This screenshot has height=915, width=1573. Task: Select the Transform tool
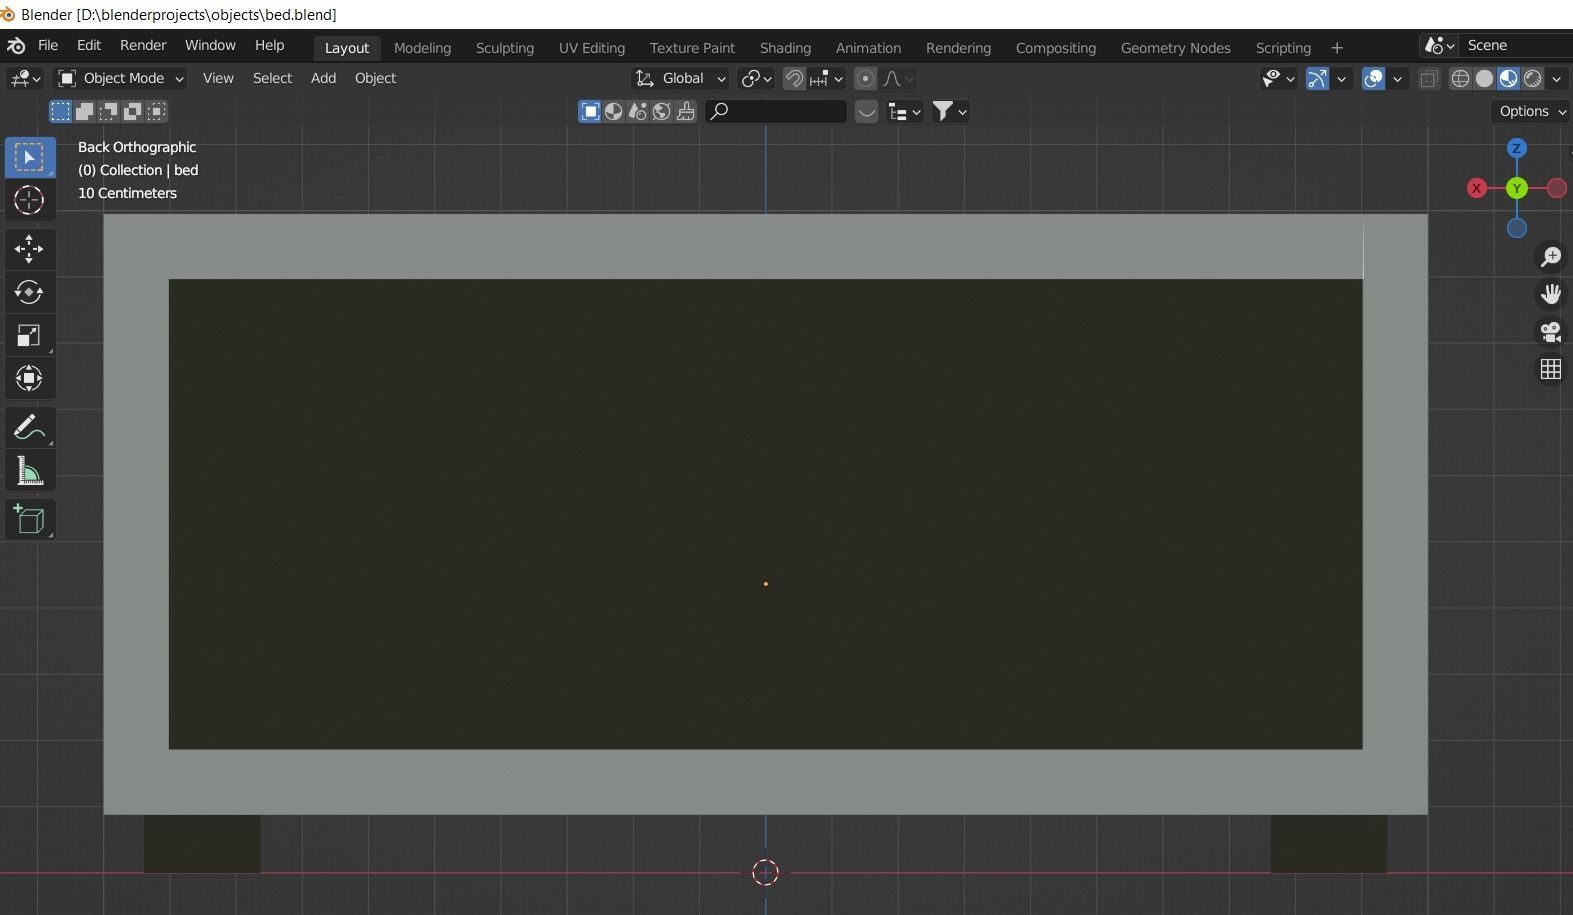tap(29, 378)
